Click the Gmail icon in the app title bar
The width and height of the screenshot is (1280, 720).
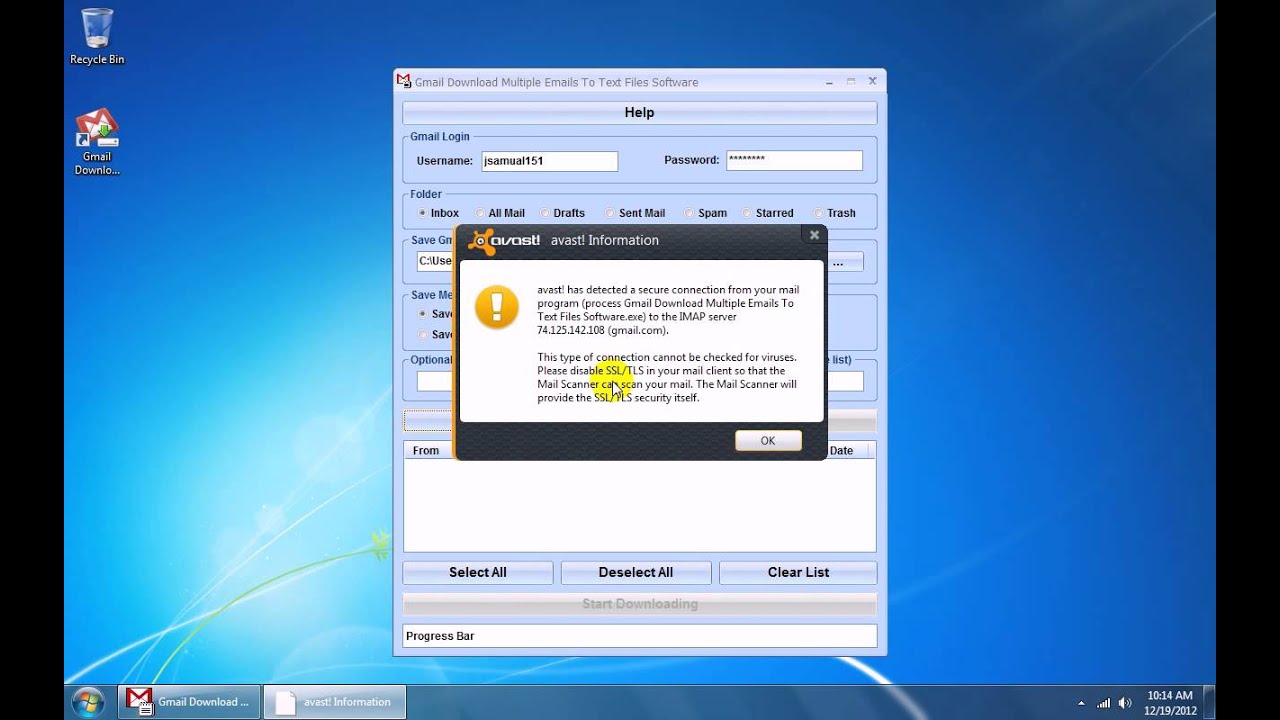click(404, 81)
